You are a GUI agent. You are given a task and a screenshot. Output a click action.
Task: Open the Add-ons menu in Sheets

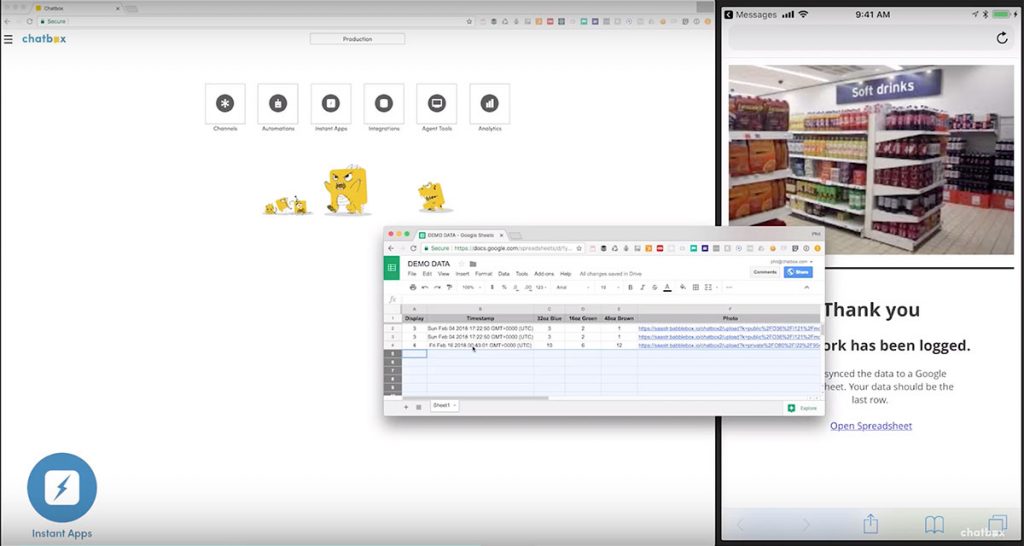click(544, 274)
